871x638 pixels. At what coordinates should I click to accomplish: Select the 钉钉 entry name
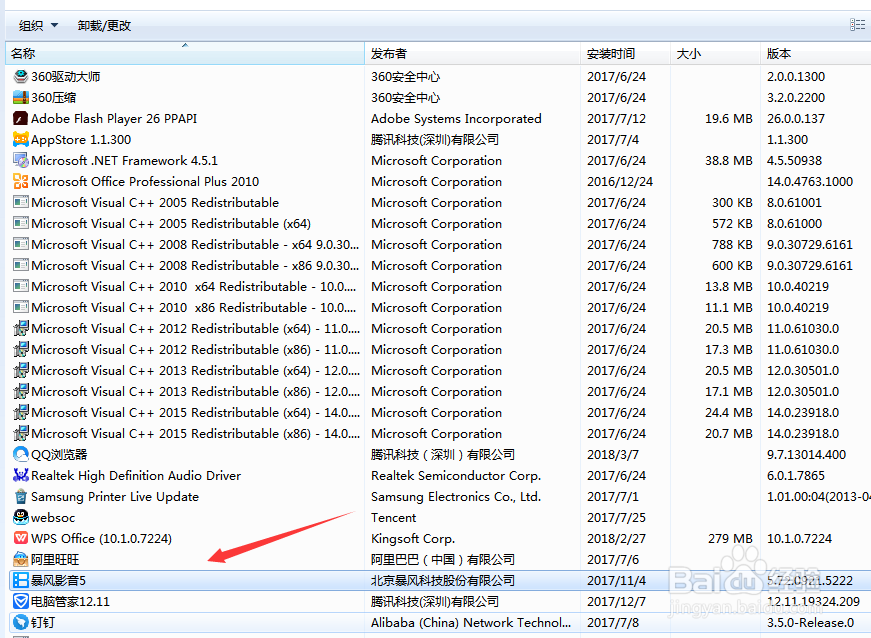point(43,622)
